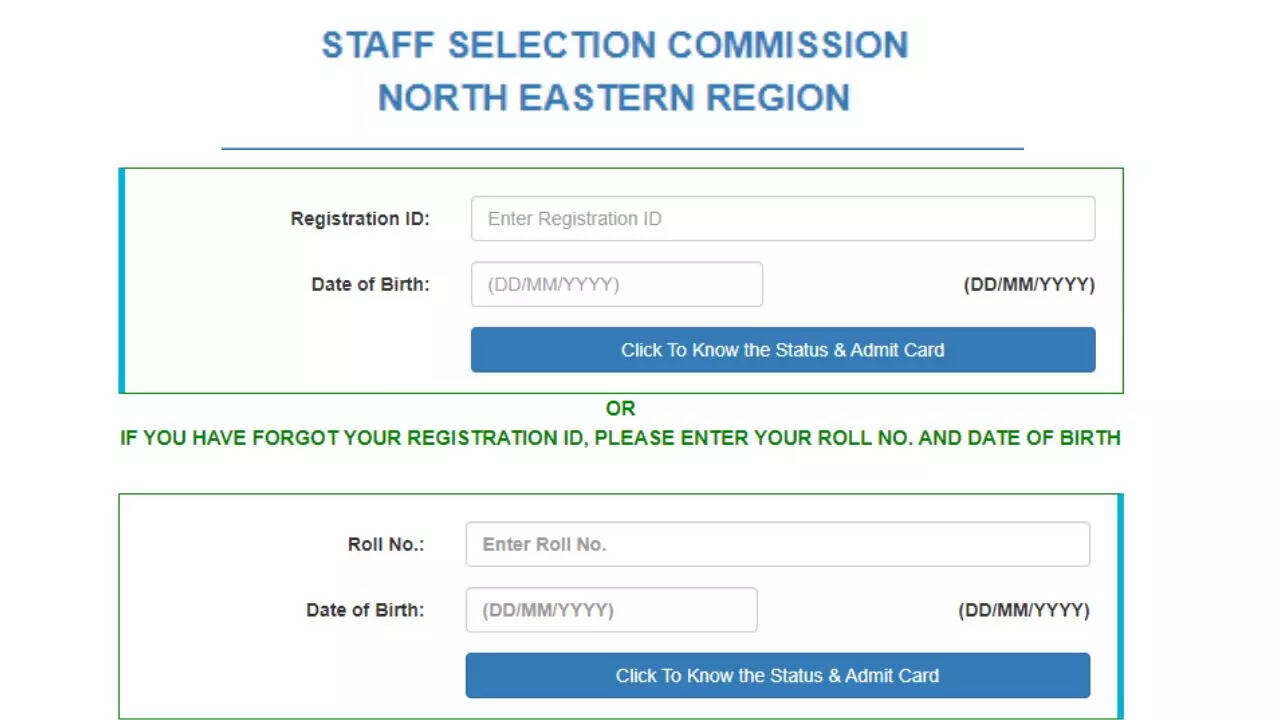Click the bold (DD/MM/YYYY) hint in Registration form
The width and height of the screenshot is (1280, 720).
pyautogui.click(x=1029, y=285)
